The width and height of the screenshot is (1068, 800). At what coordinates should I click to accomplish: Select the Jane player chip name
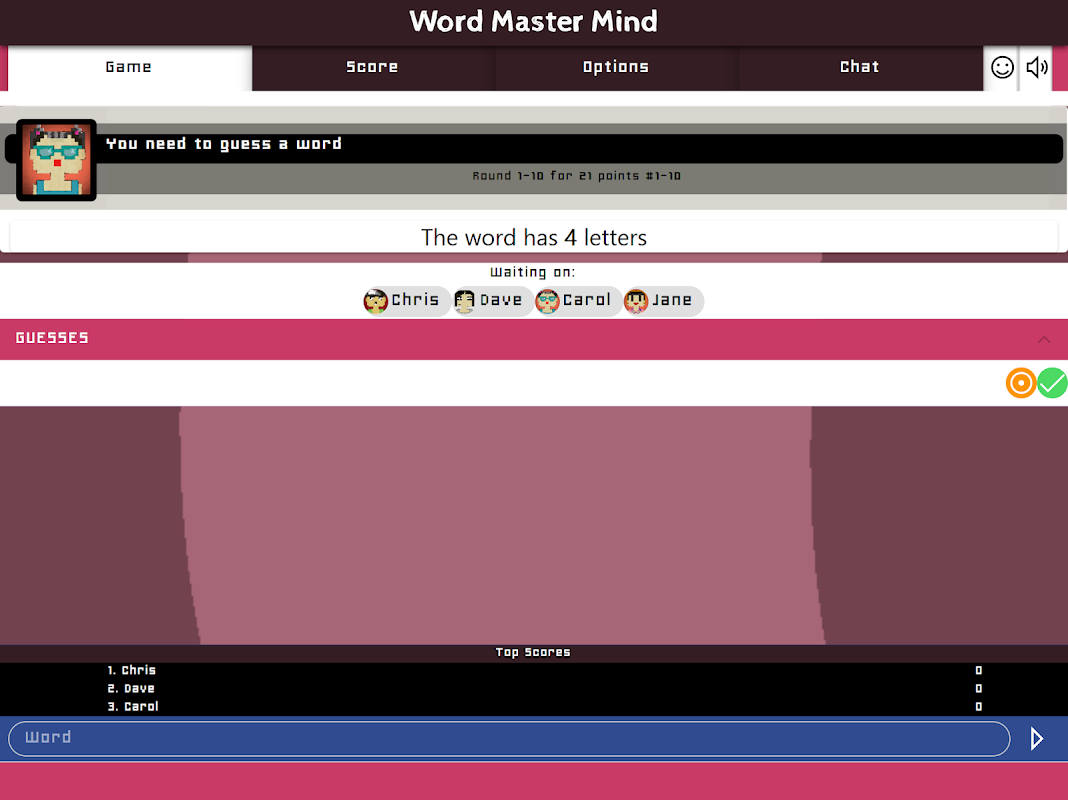pyautogui.click(x=672, y=300)
